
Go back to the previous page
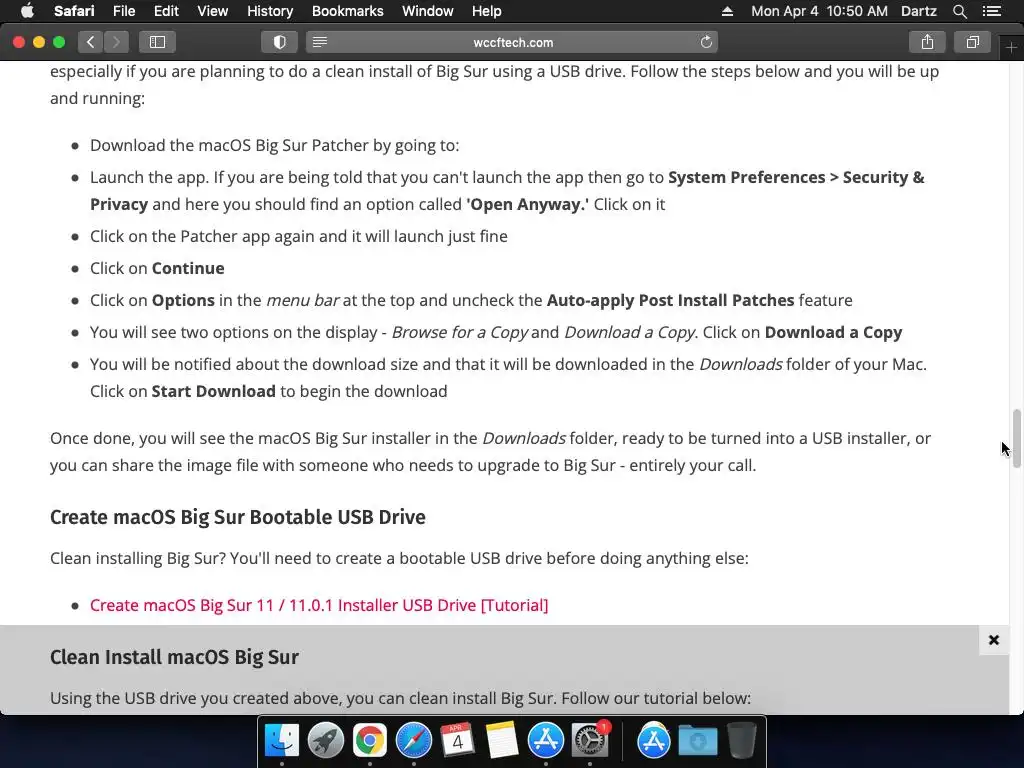[x=91, y=42]
